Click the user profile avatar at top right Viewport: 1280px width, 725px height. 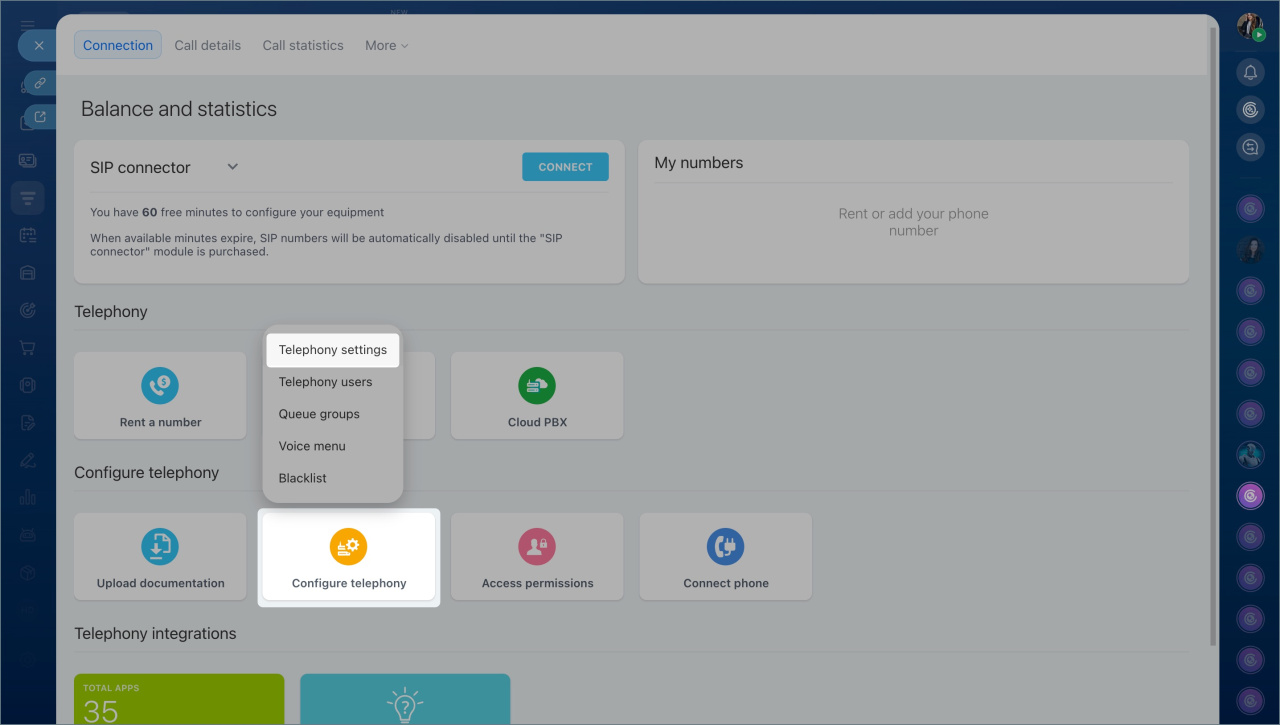coord(1250,26)
